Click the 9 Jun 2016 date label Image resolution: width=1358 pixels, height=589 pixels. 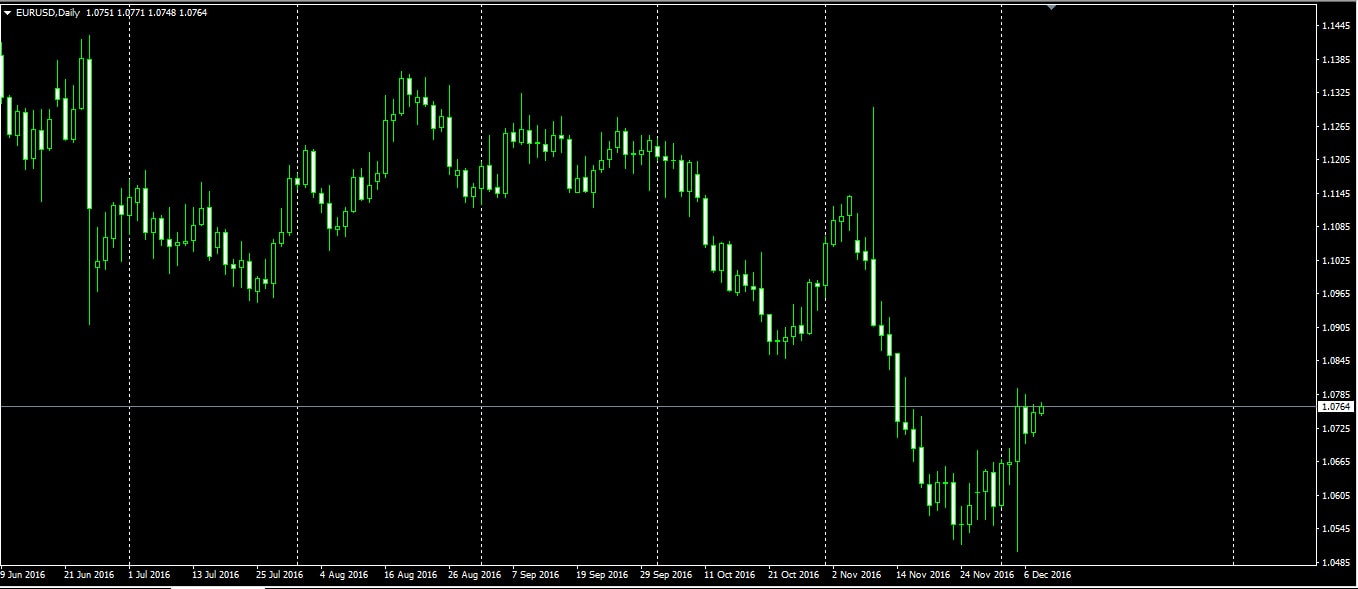pos(23,575)
